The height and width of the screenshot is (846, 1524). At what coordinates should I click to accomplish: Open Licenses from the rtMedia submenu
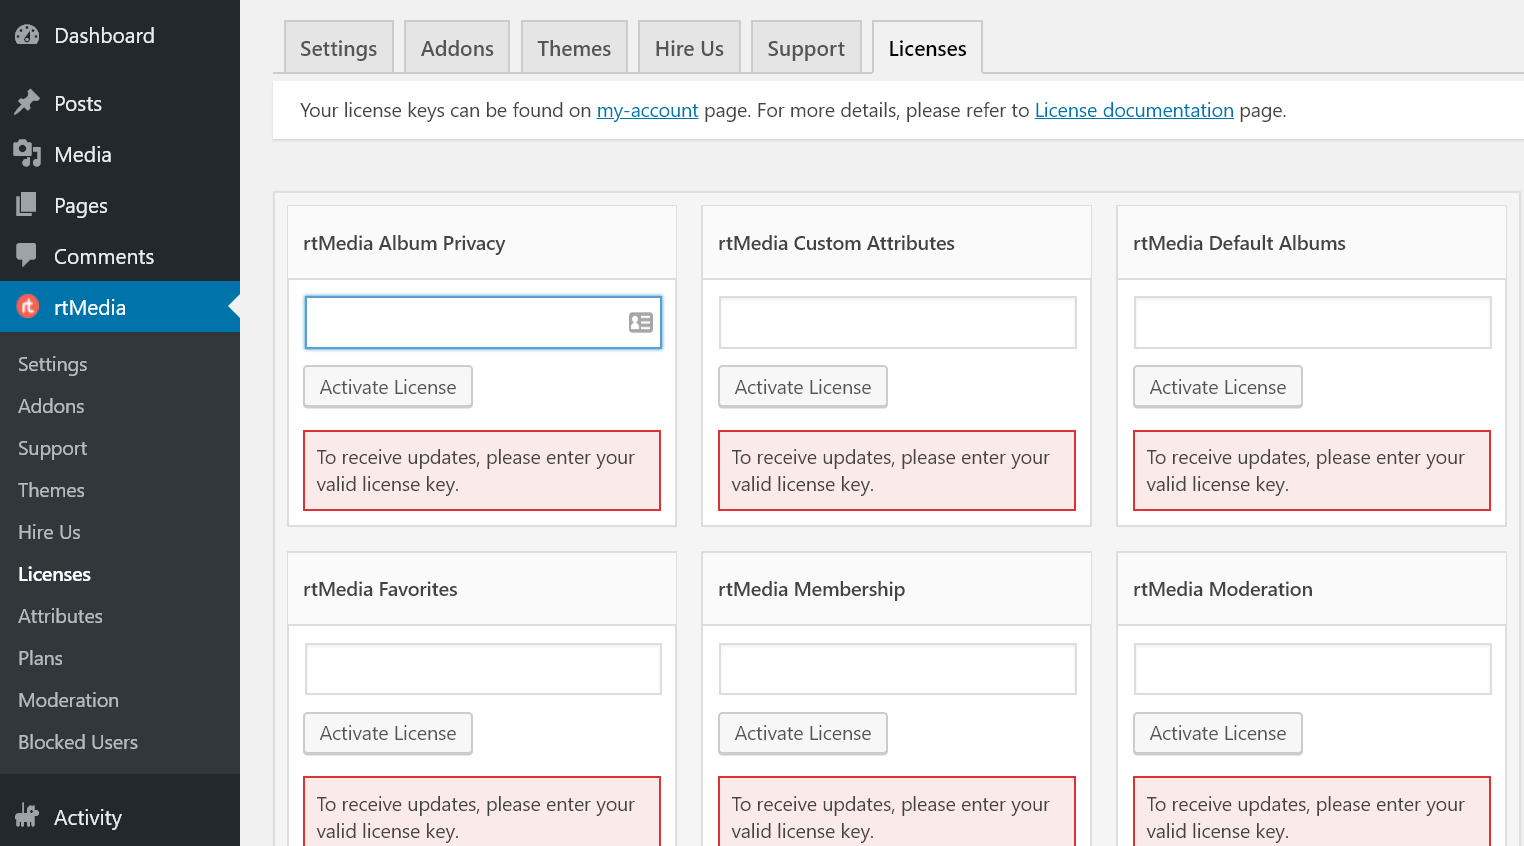pos(54,574)
